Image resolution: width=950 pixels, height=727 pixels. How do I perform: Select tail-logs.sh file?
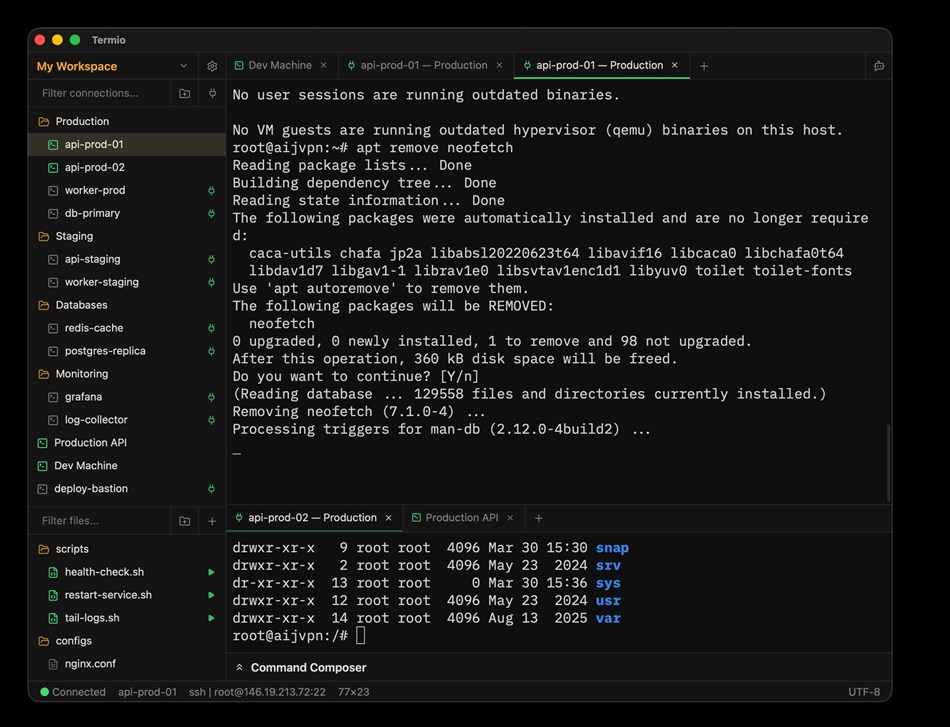(127, 618)
